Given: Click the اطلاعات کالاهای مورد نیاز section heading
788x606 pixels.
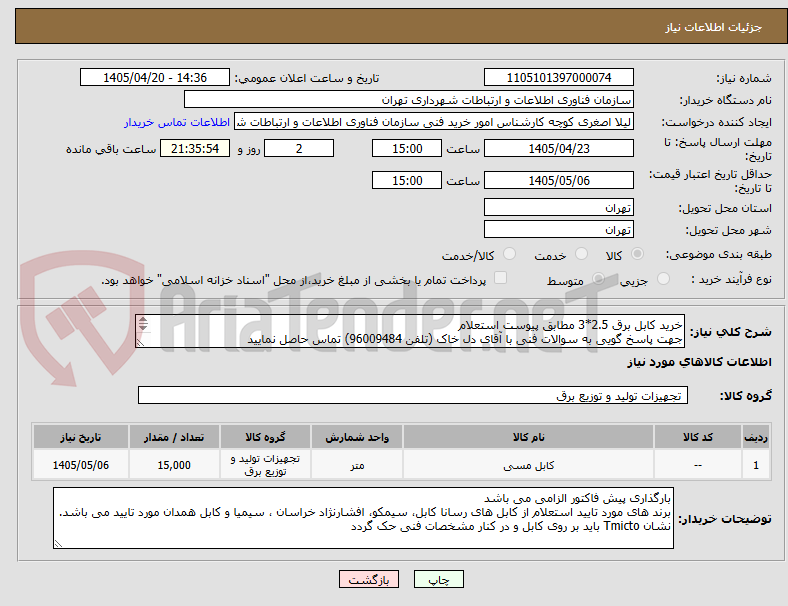Looking at the screenshot, I should [x=699, y=362].
